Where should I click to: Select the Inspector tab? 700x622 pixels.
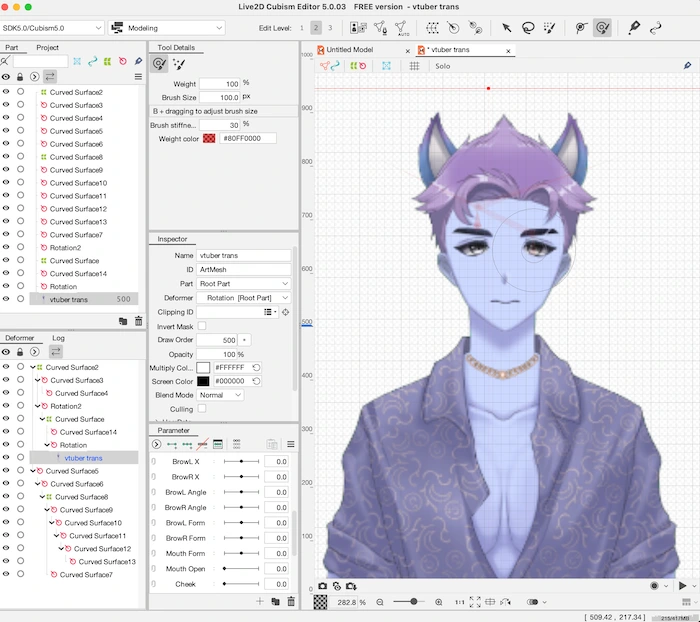pyautogui.click(x=172, y=239)
